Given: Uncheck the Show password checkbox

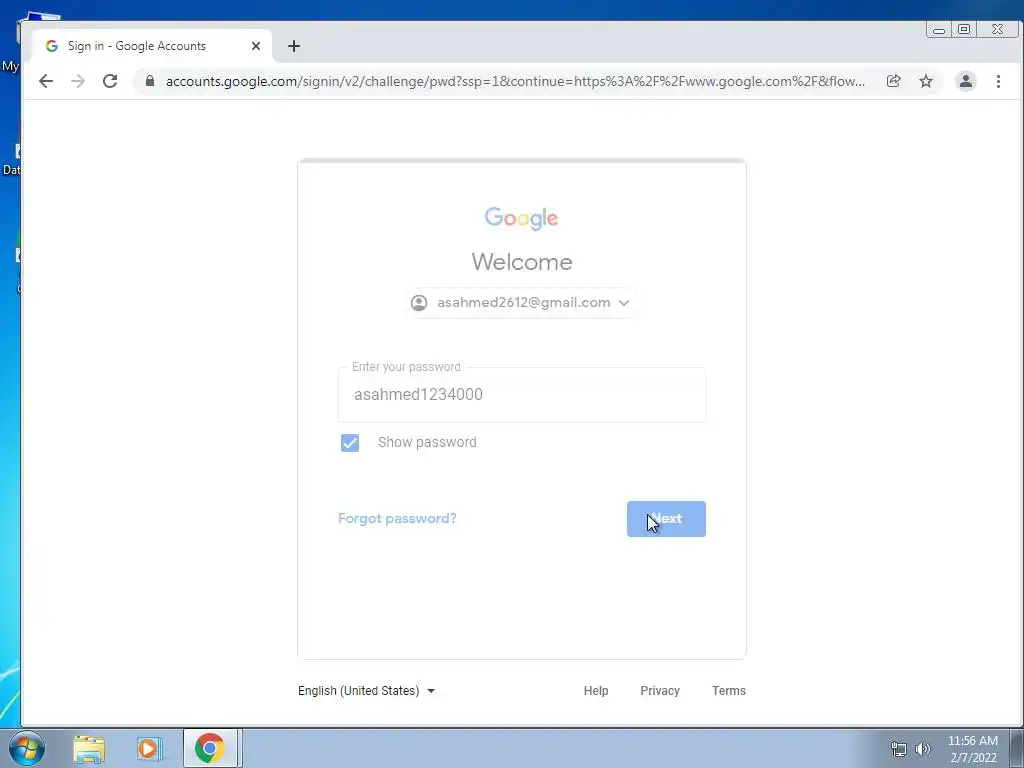Looking at the screenshot, I should click(350, 443).
